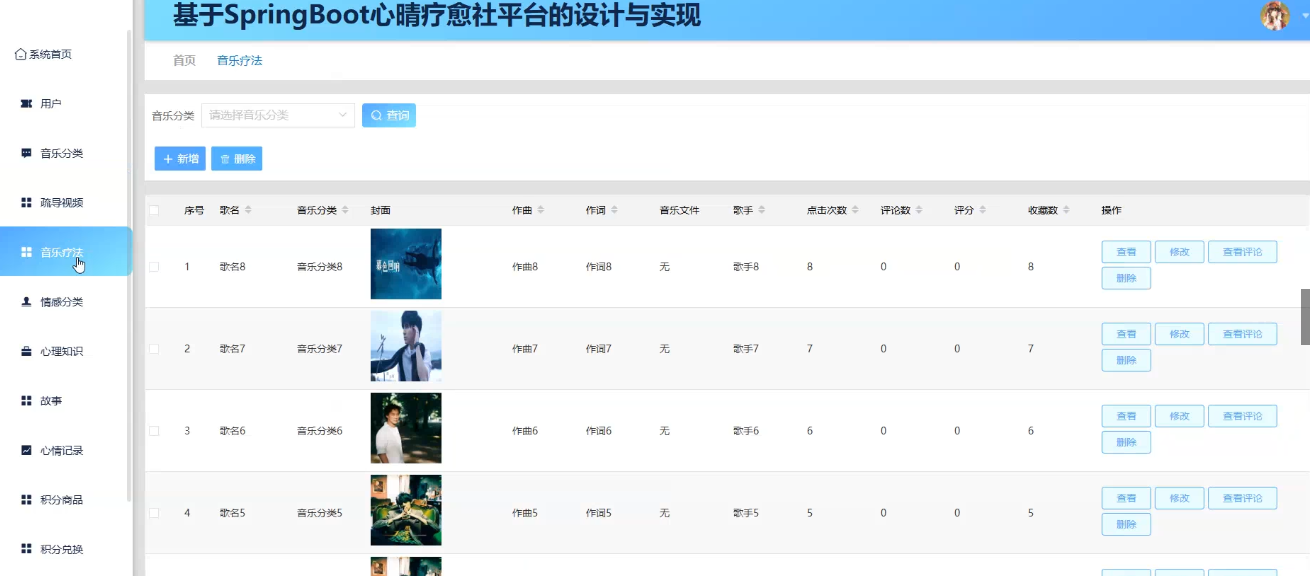Open the 请选择音乐分类 dropdown
This screenshot has width=1310, height=576.
[278, 115]
